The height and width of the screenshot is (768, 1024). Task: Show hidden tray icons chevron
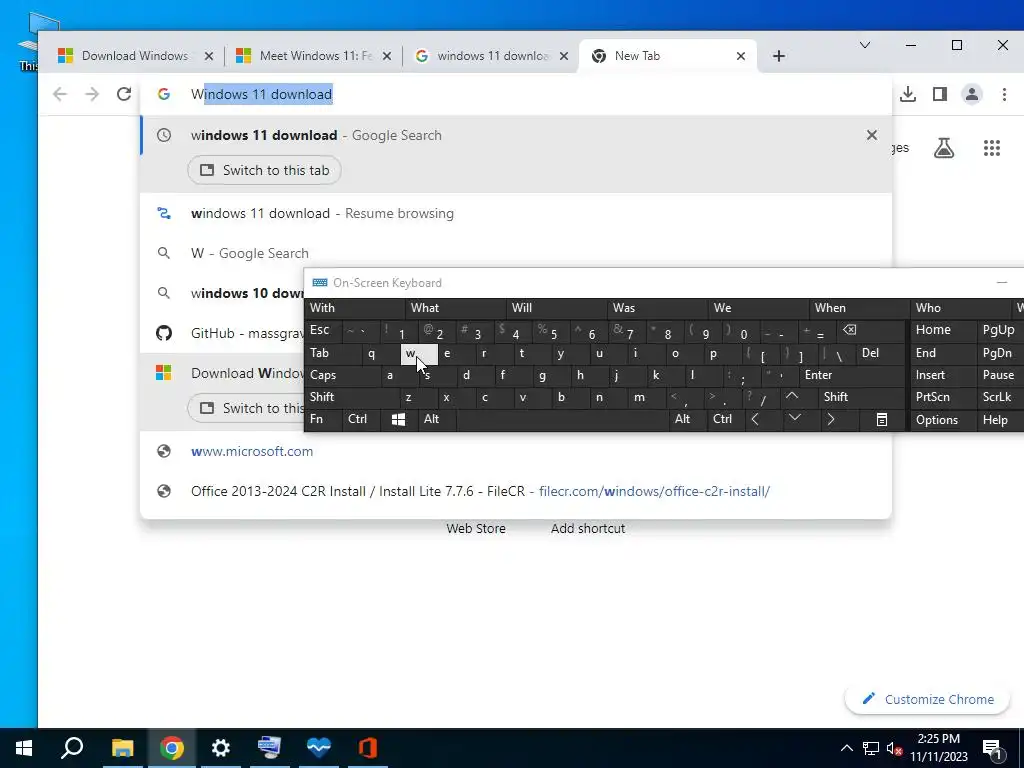point(846,748)
